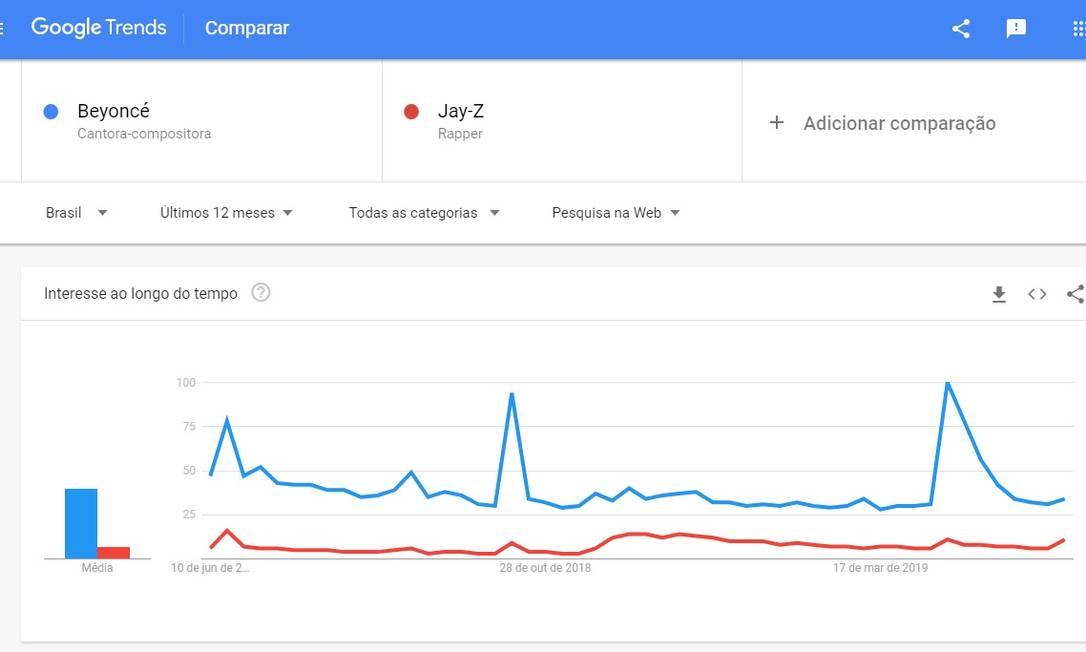
Task: Go to Google Trends home logo
Action: coord(99,28)
